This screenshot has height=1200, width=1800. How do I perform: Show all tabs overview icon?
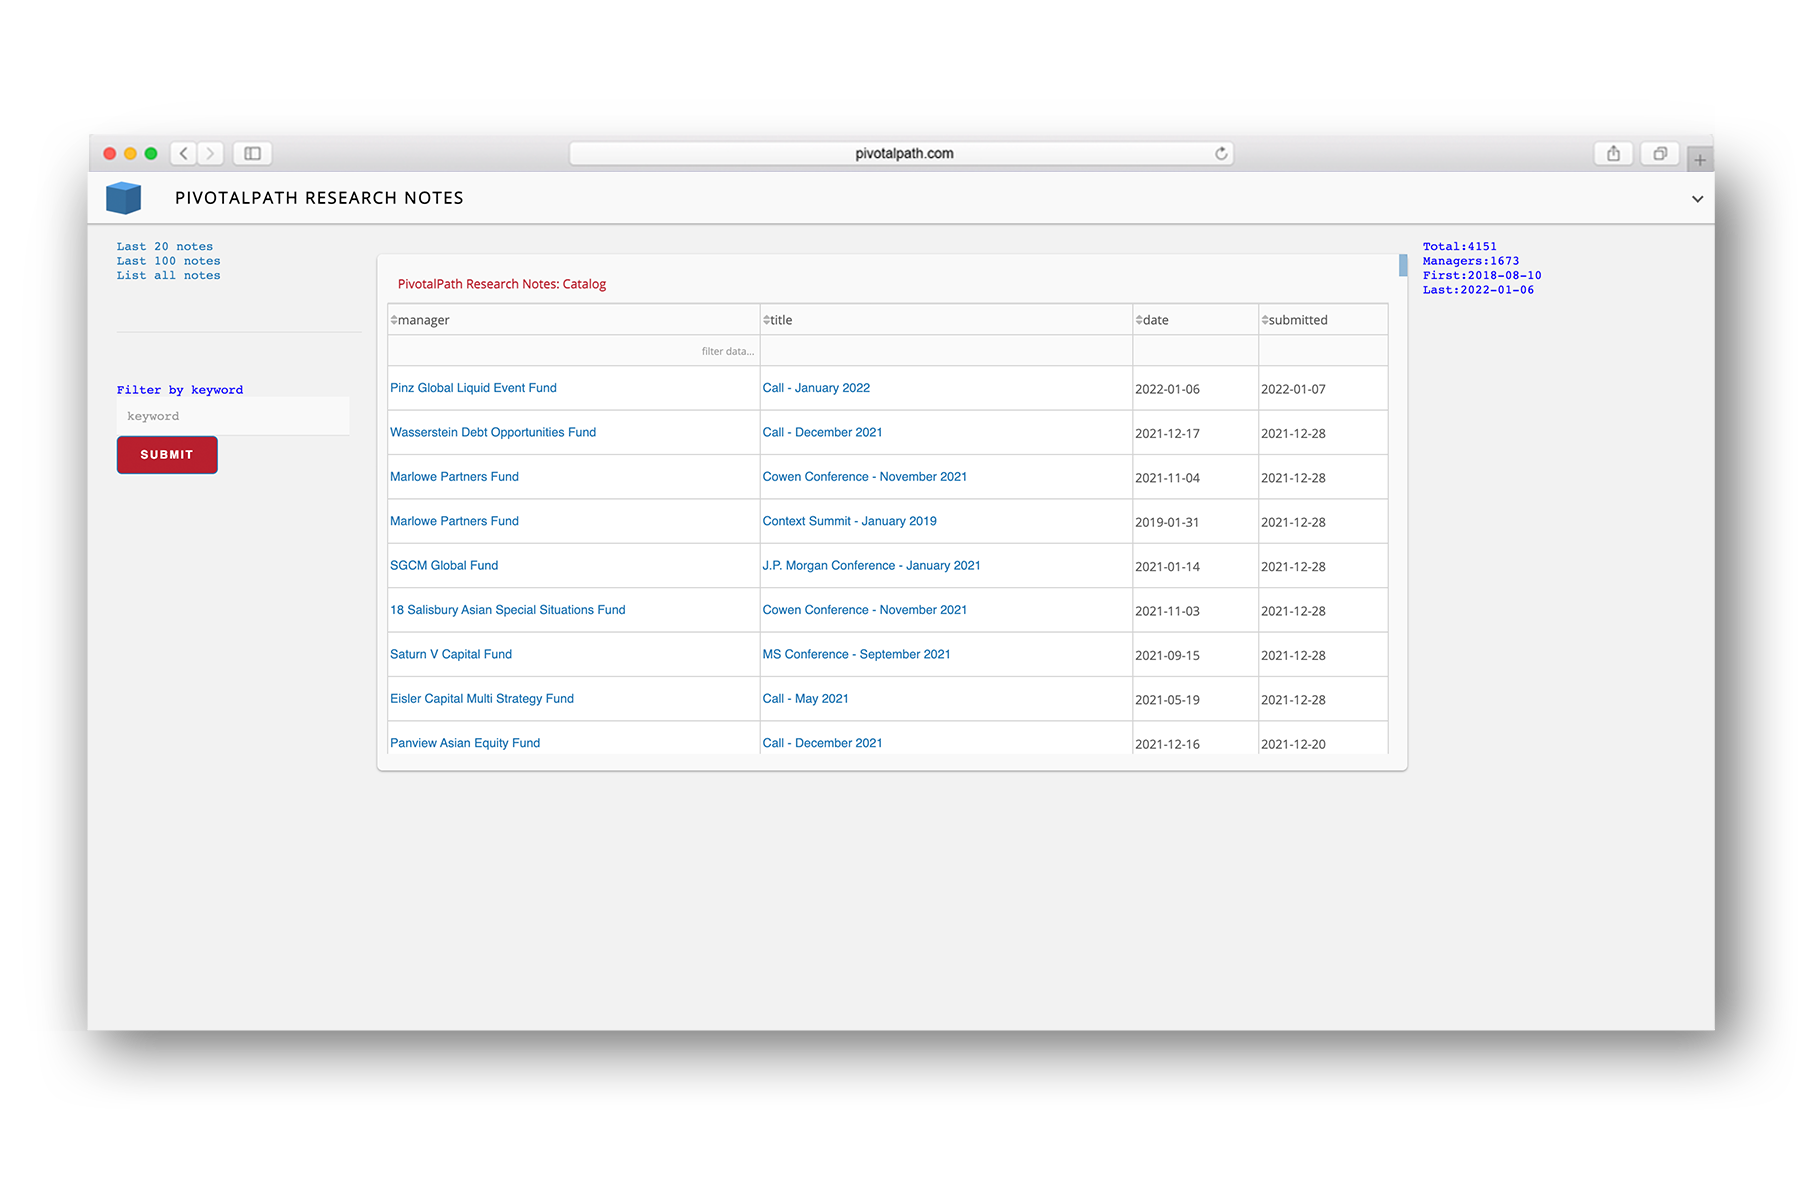[x=1659, y=154]
